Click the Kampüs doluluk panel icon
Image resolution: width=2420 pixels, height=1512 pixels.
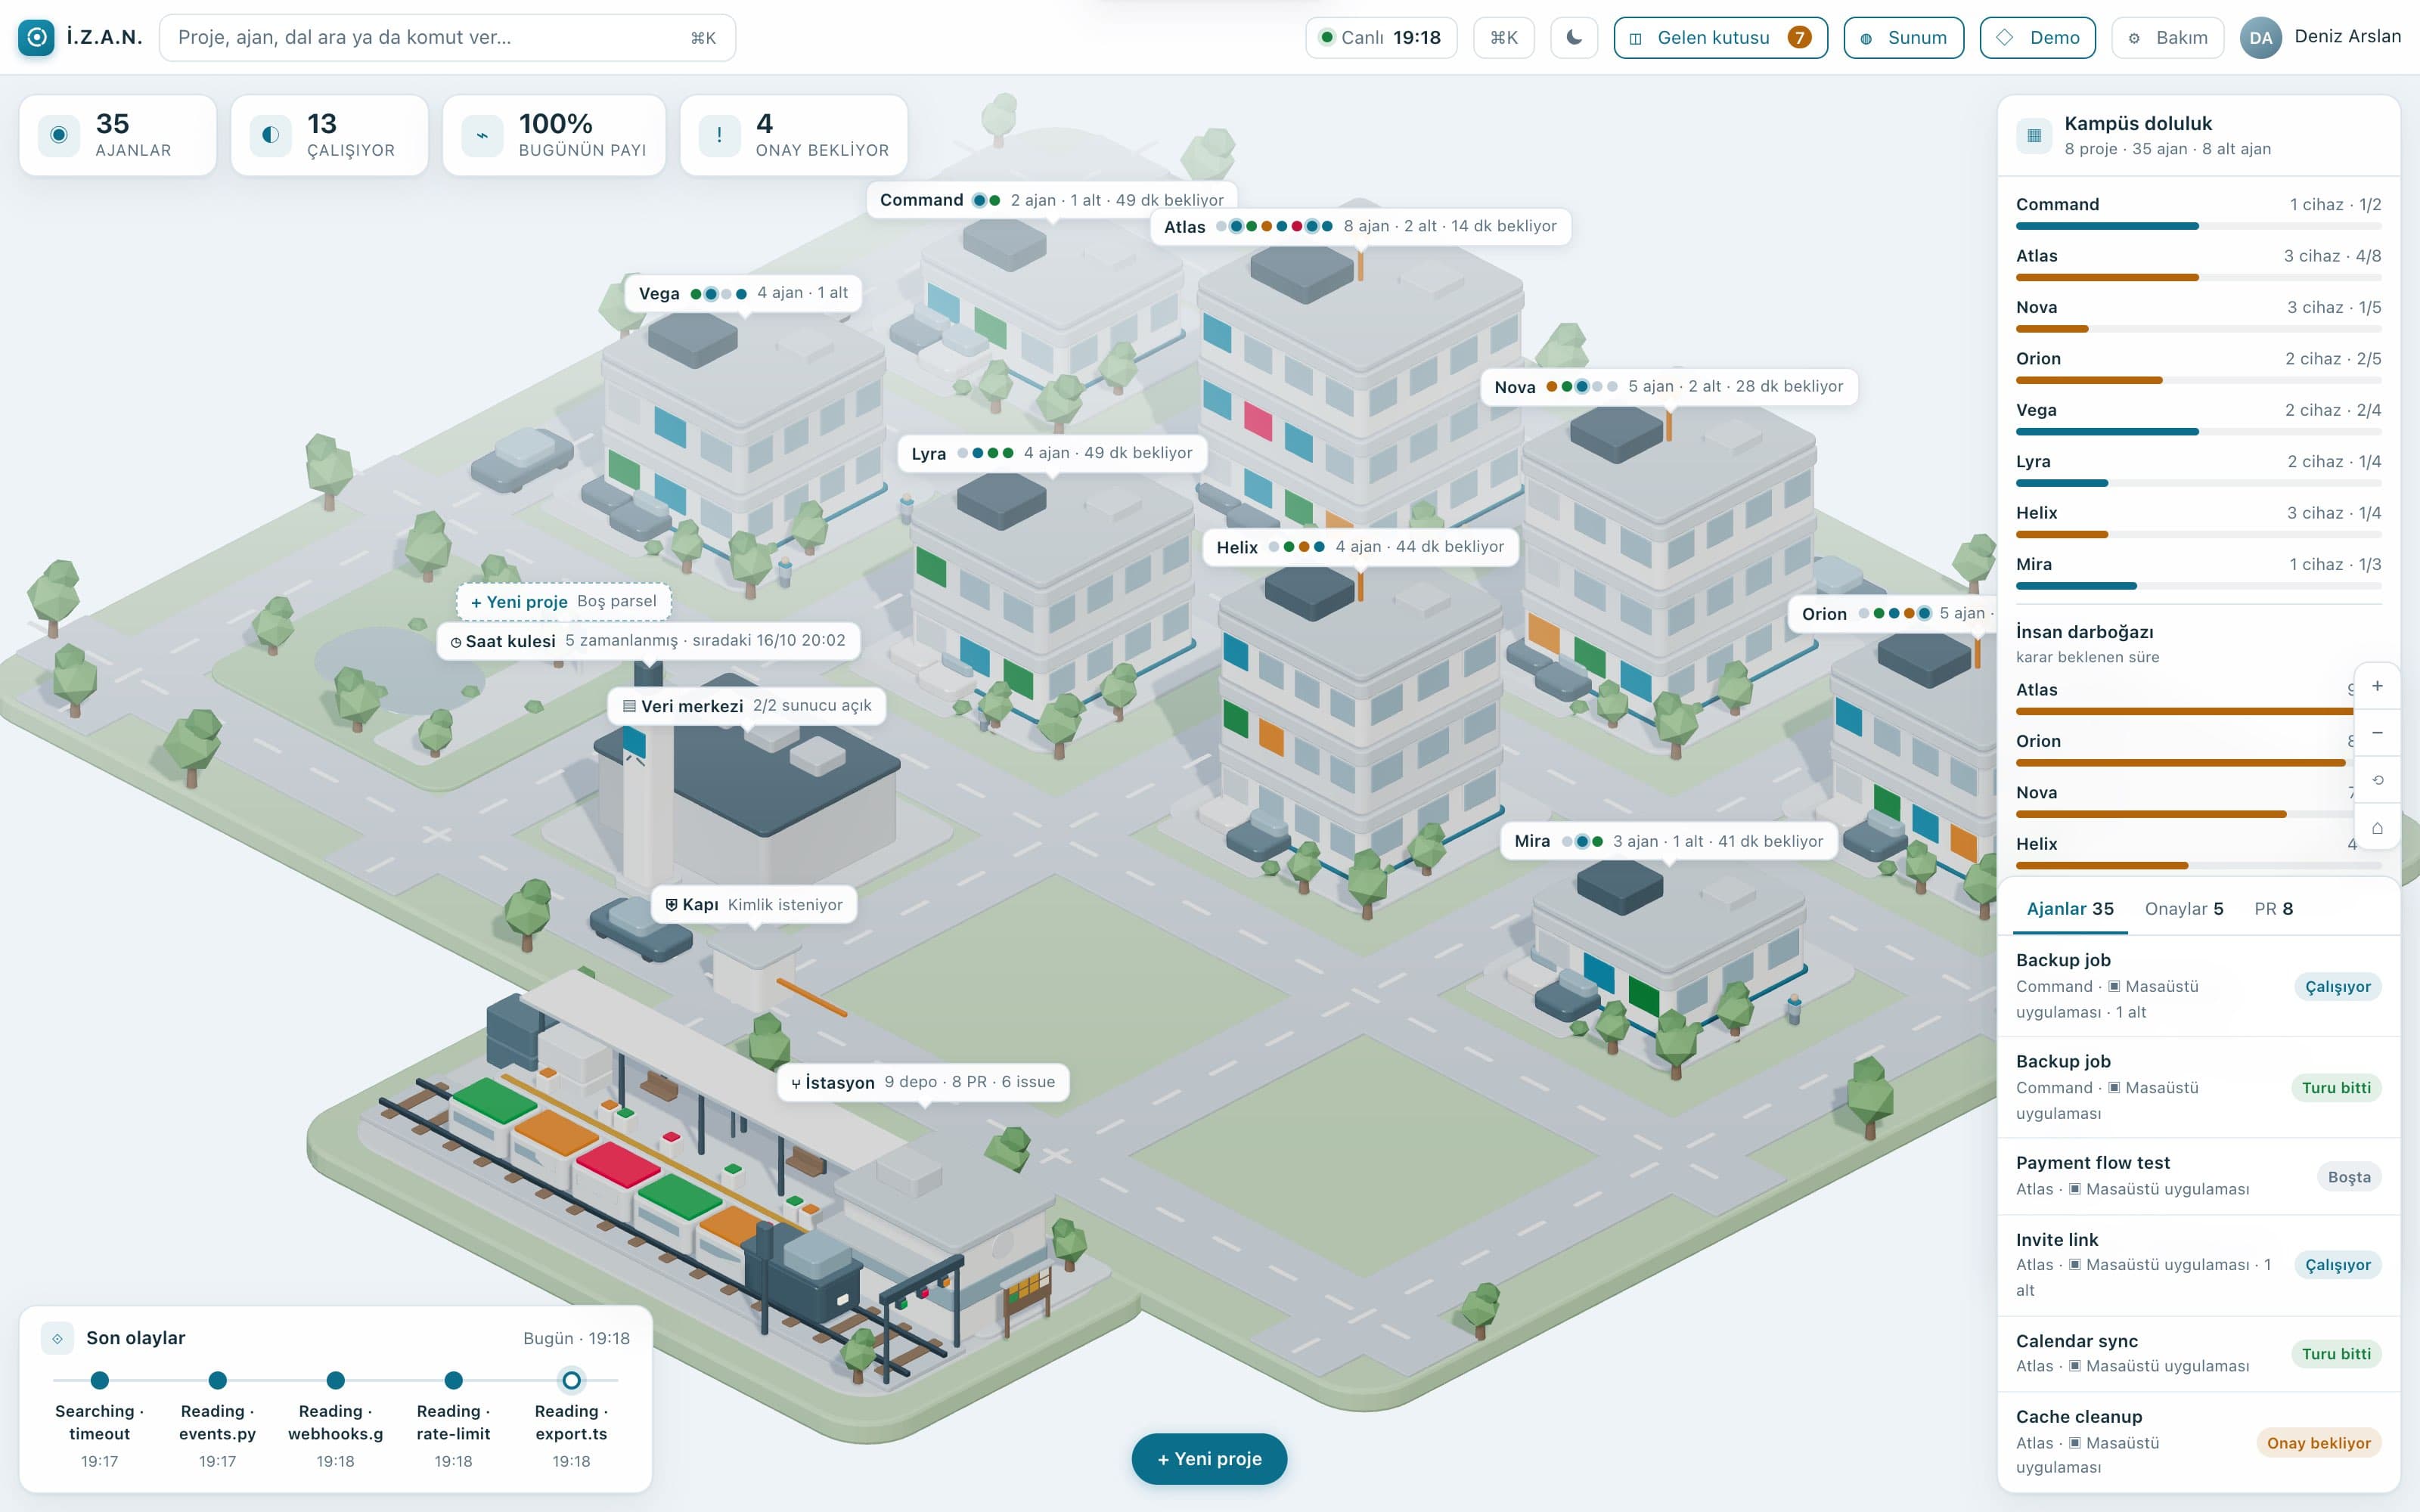tap(2034, 135)
